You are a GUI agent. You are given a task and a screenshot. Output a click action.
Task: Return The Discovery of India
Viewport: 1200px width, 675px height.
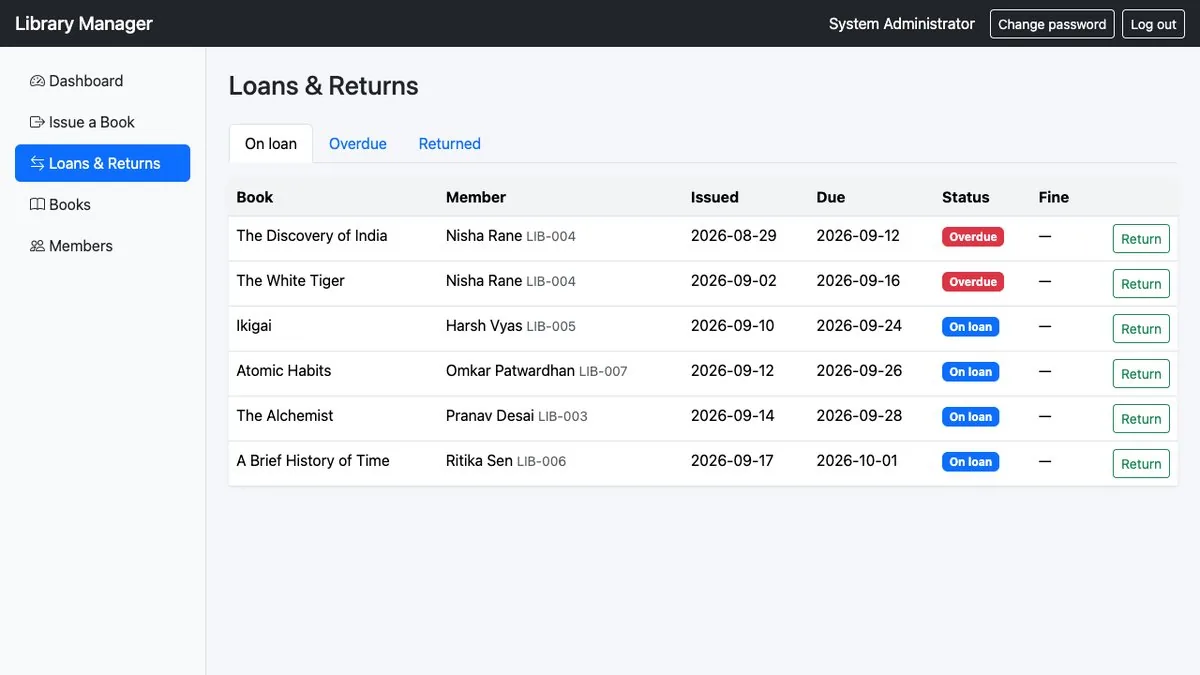(1141, 239)
